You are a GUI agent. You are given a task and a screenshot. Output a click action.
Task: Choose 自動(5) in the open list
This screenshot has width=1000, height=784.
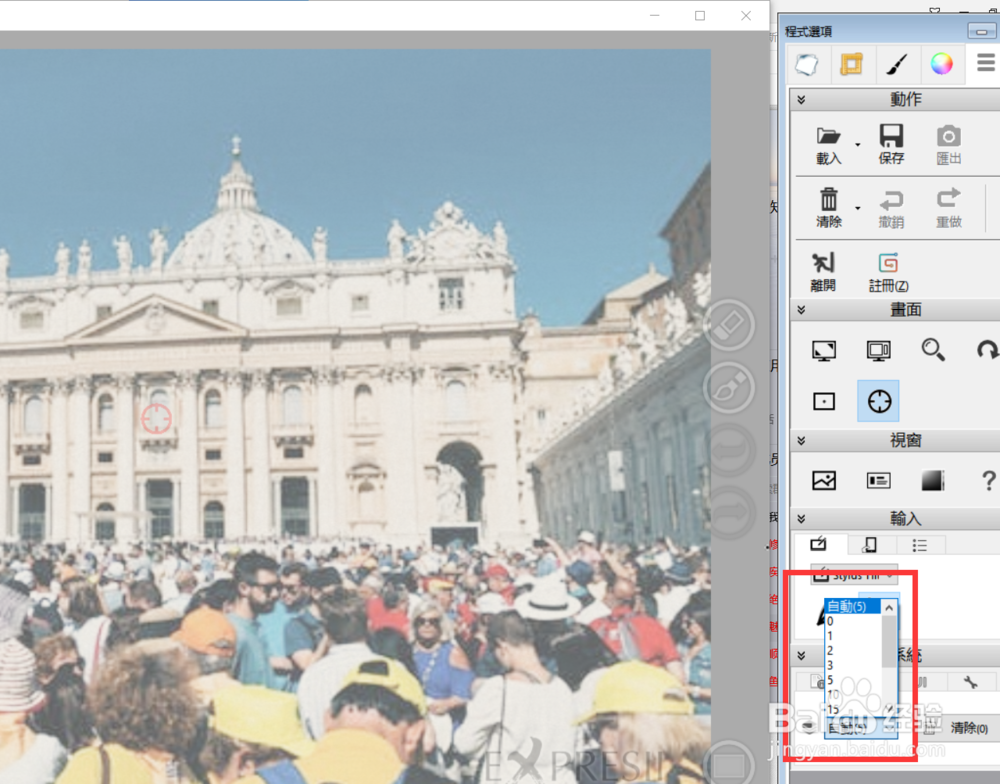[x=853, y=607]
